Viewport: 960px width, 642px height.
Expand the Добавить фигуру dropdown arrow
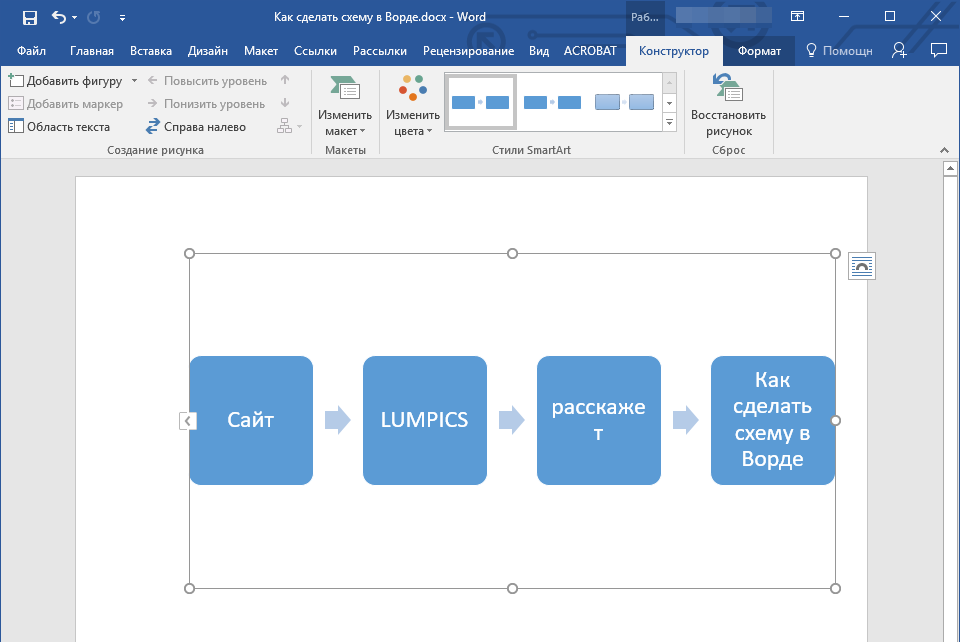134,81
